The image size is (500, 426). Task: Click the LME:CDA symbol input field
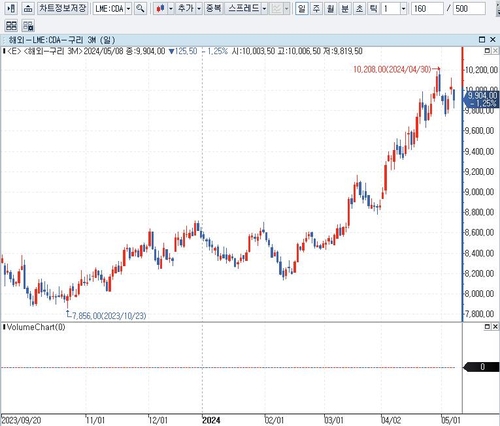109,8
